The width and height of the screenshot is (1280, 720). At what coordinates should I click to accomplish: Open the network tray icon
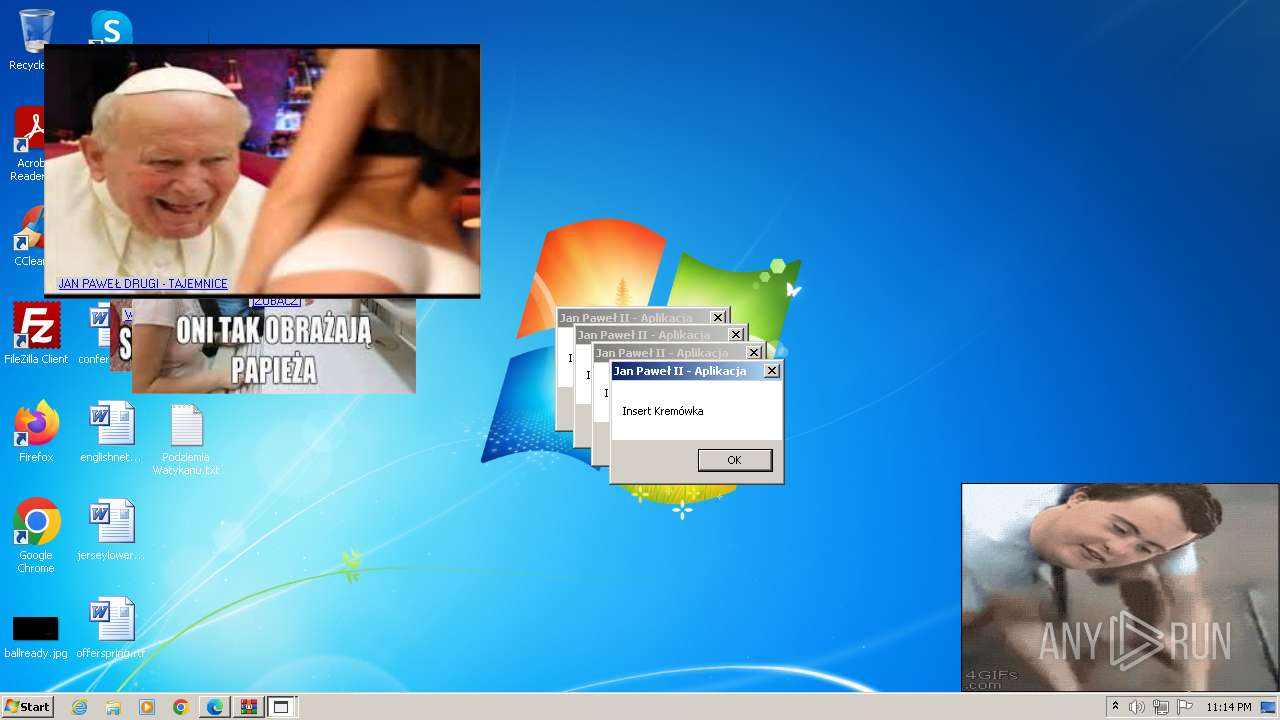(1161, 707)
